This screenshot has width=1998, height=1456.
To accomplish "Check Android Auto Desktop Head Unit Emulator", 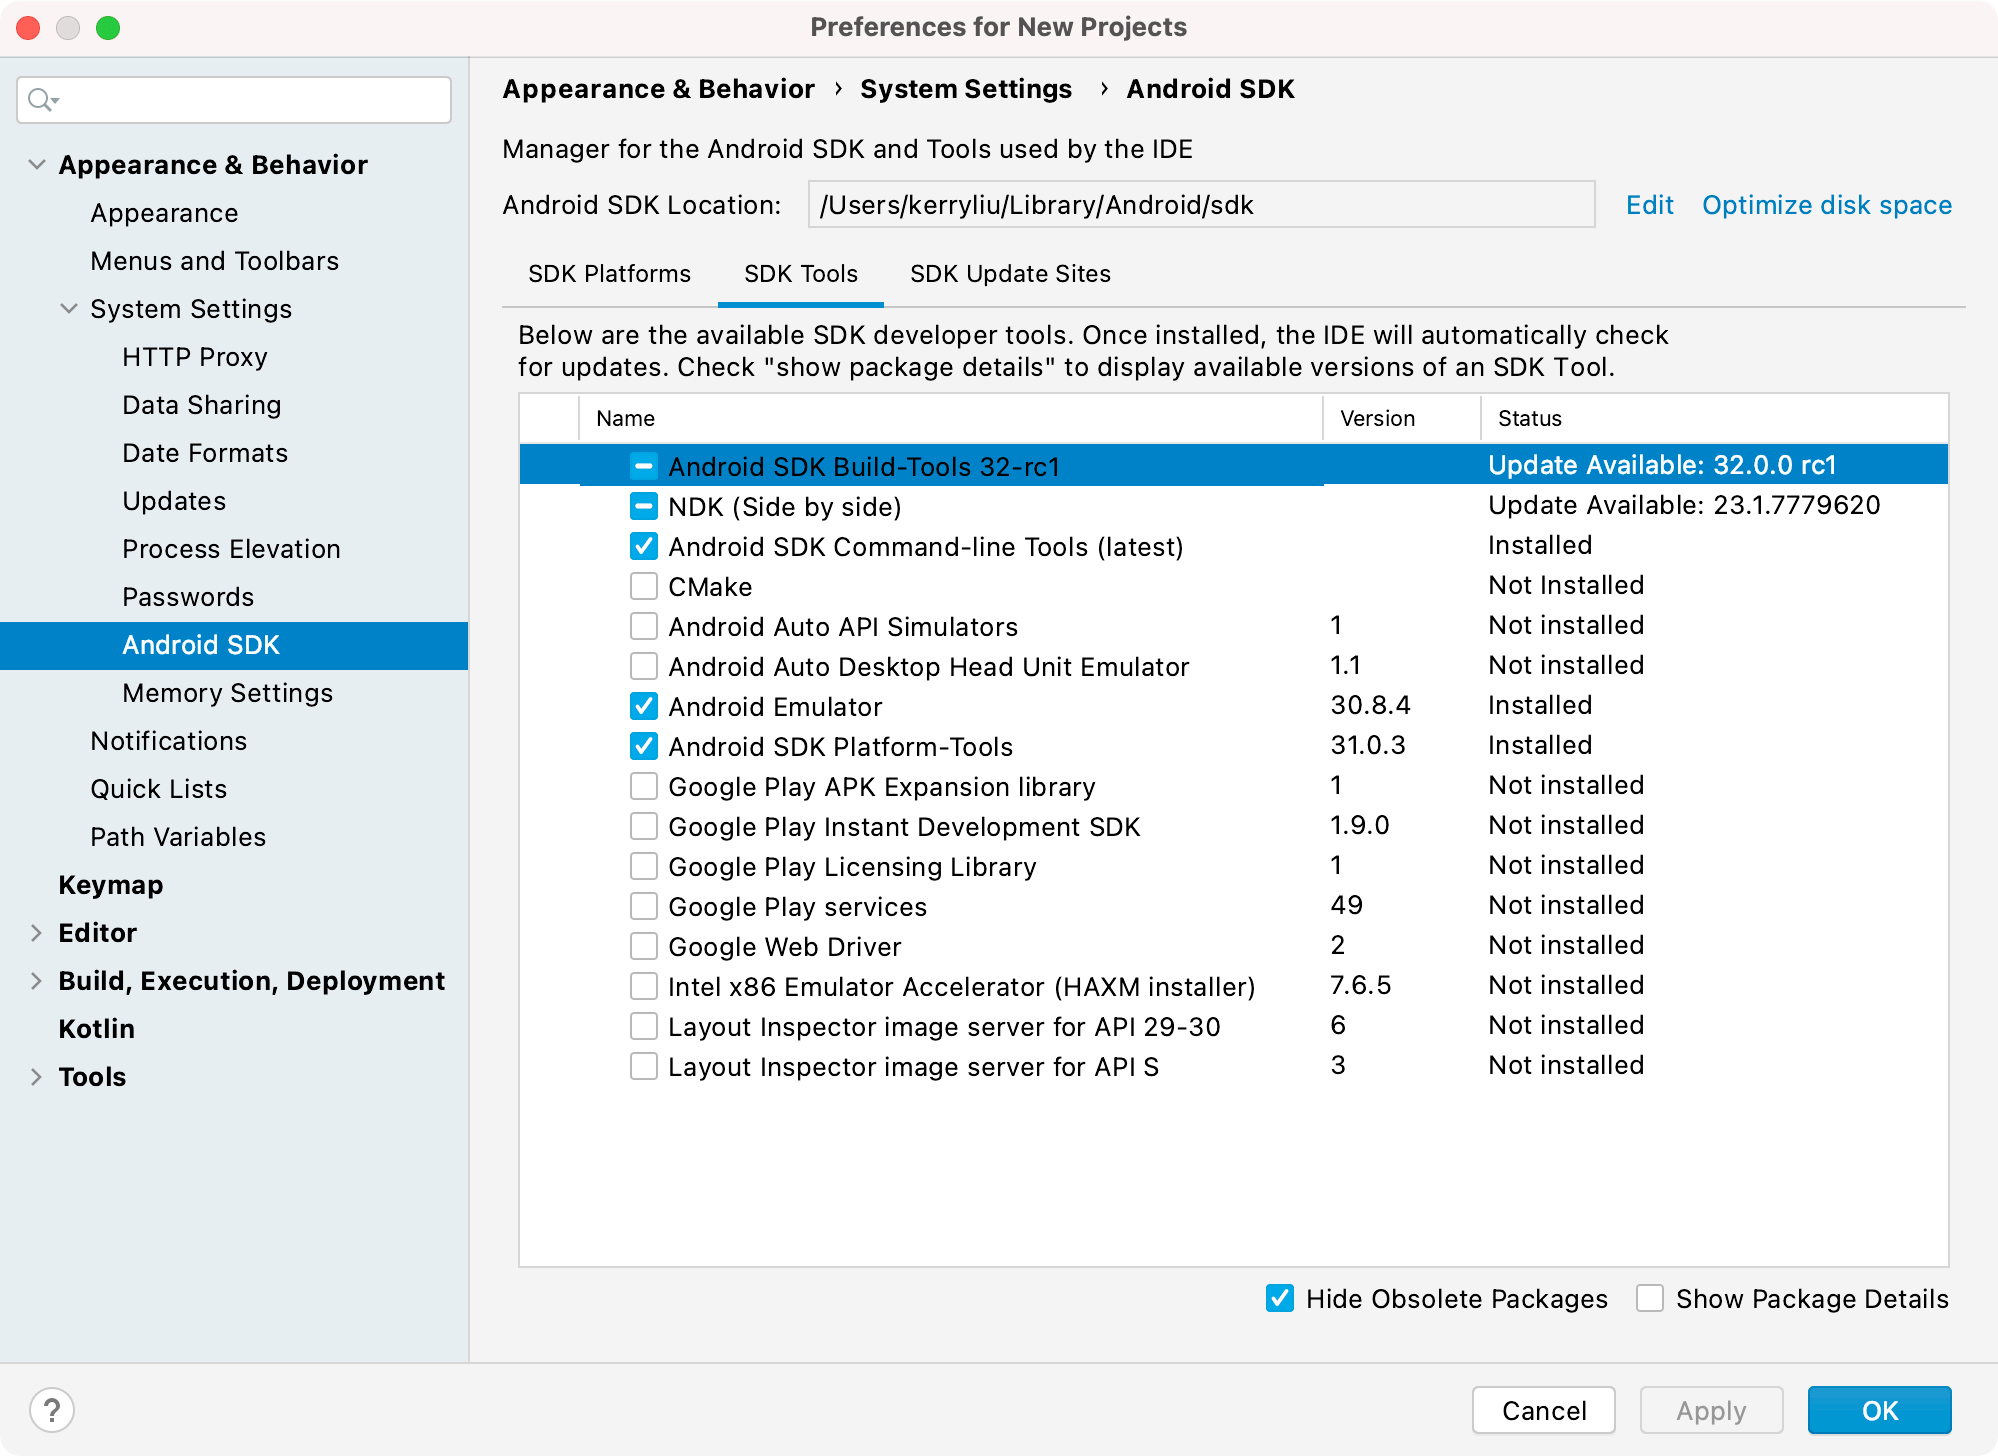I will (644, 666).
